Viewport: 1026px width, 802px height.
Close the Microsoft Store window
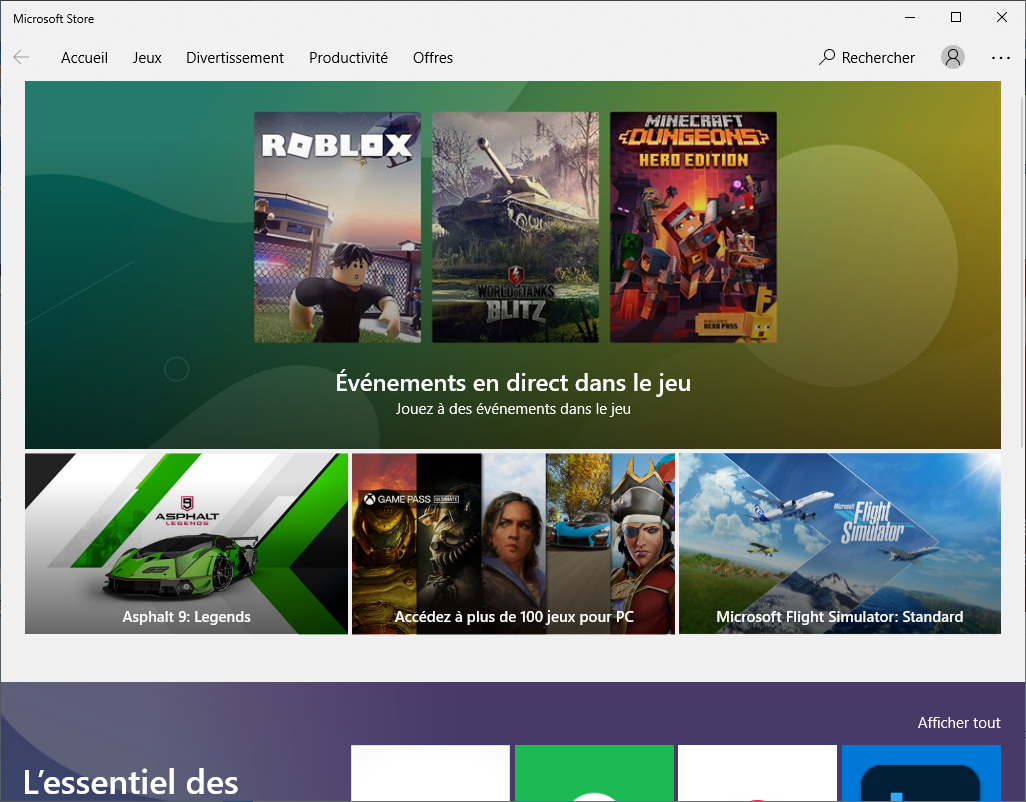(1002, 18)
